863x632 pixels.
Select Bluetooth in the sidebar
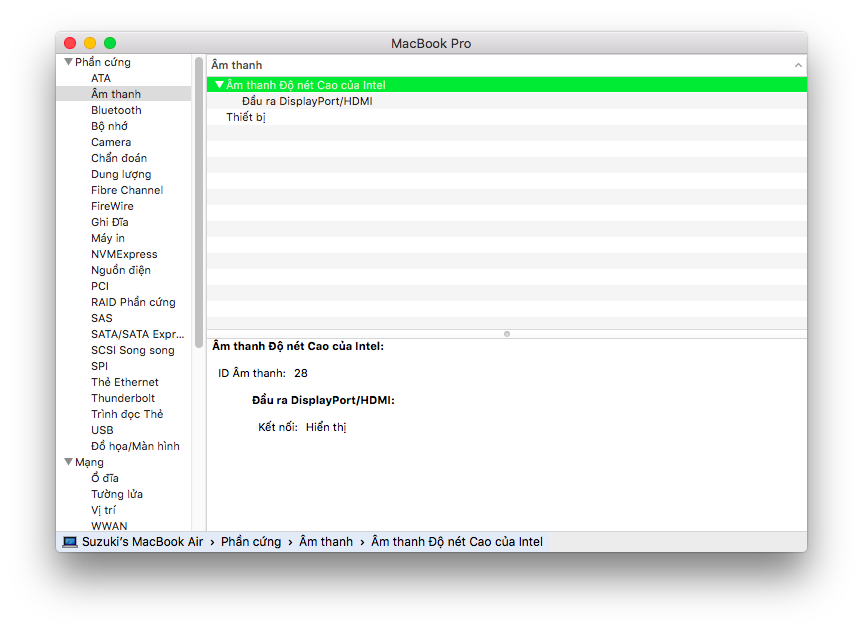pyautogui.click(x=116, y=110)
